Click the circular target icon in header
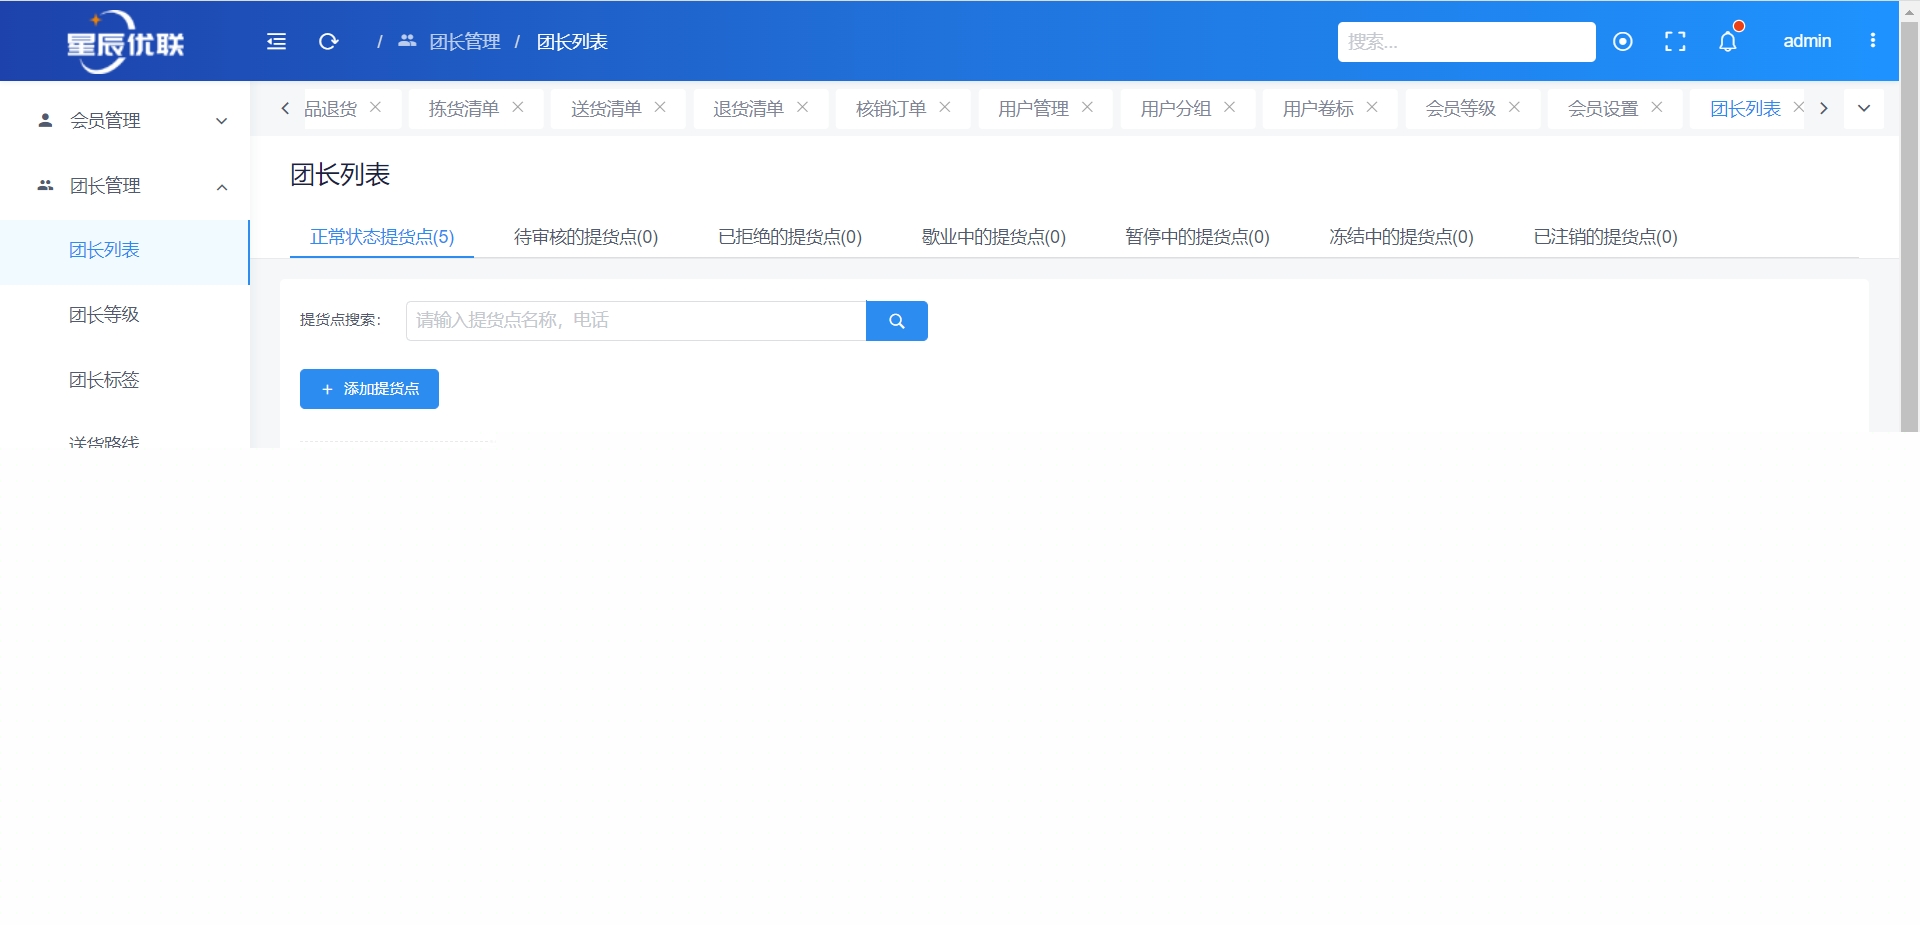Screen dimensions: 1920x925 click(x=1623, y=41)
